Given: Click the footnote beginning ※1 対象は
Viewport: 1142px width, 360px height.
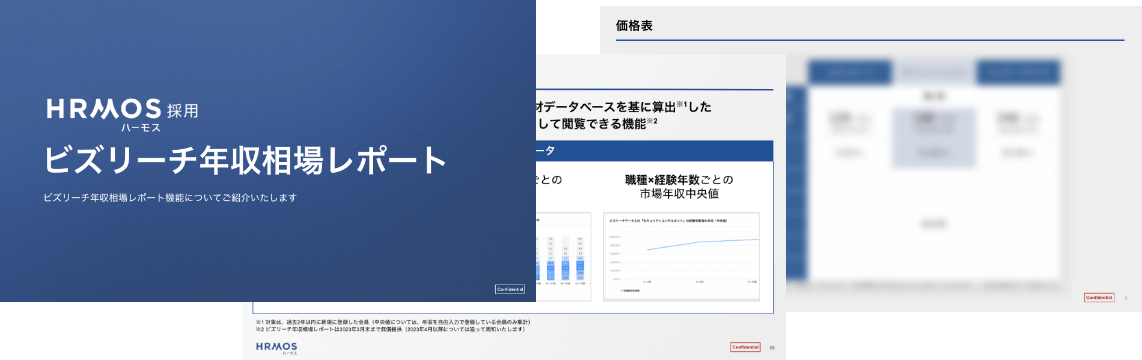Looking at the screenshot, I should (393, 321).
